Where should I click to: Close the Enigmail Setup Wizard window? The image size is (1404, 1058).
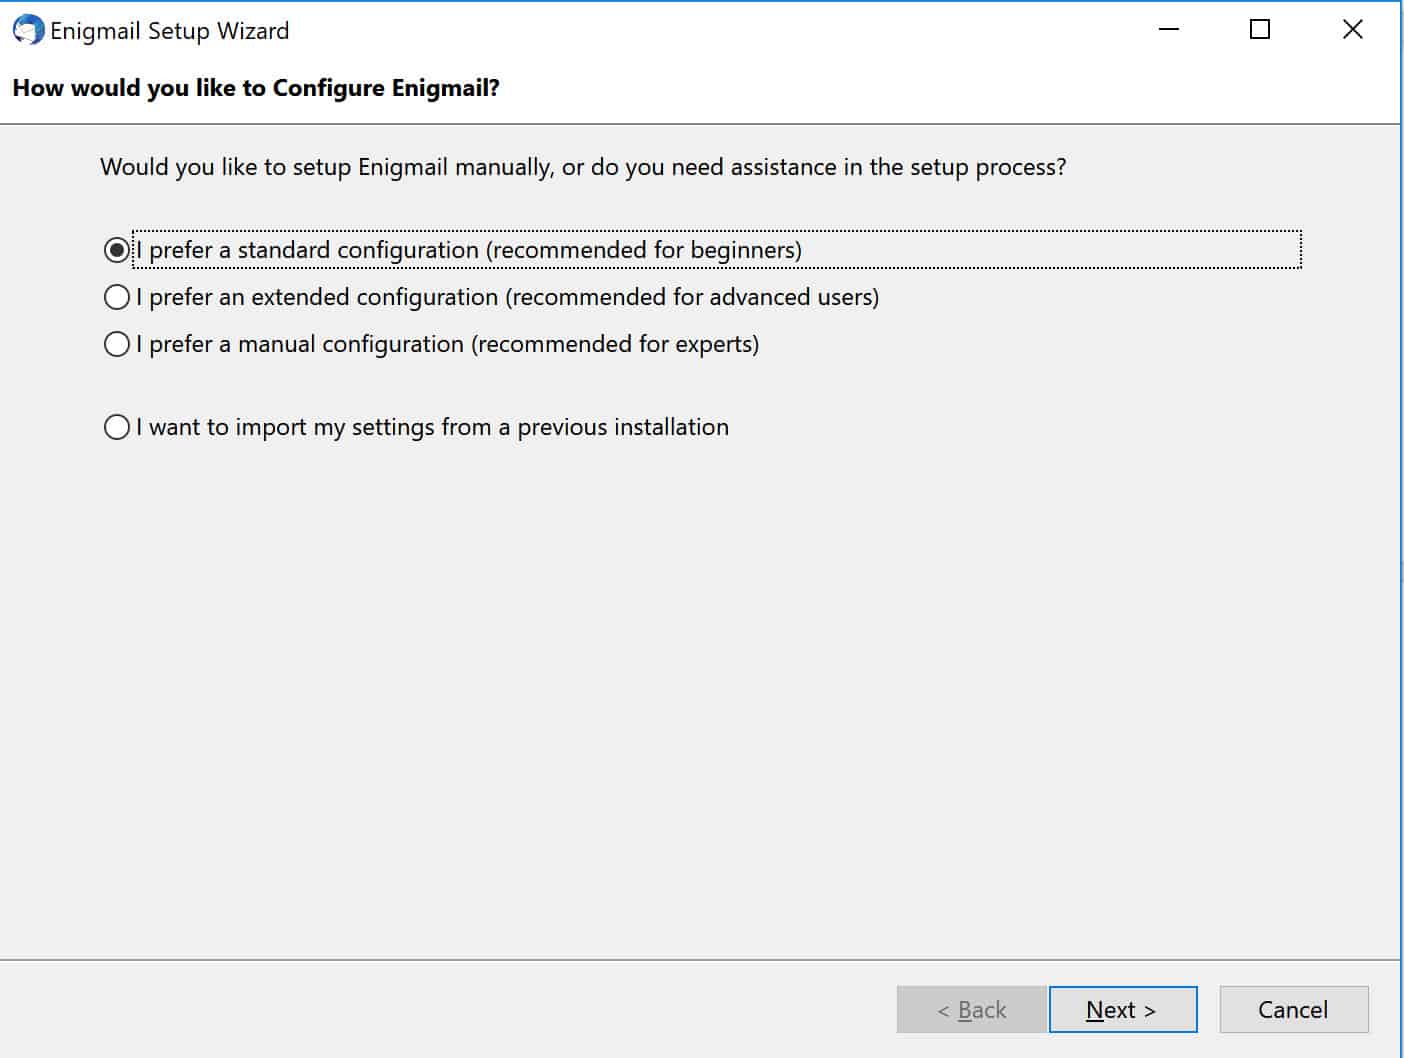[1352, 30]
